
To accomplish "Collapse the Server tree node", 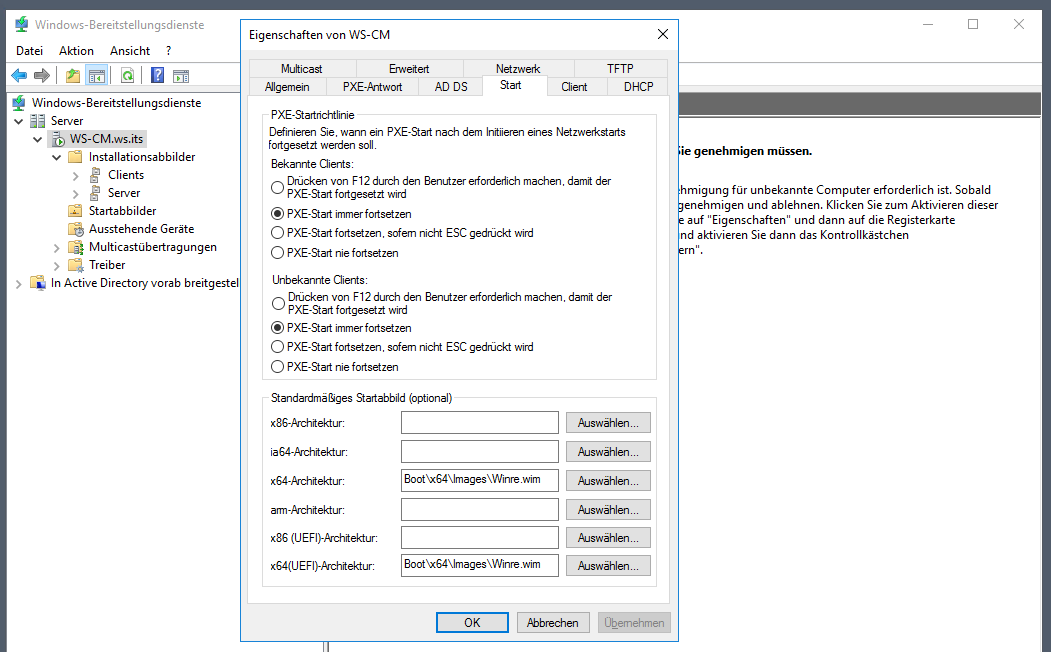I will click(x=19, y=121).
